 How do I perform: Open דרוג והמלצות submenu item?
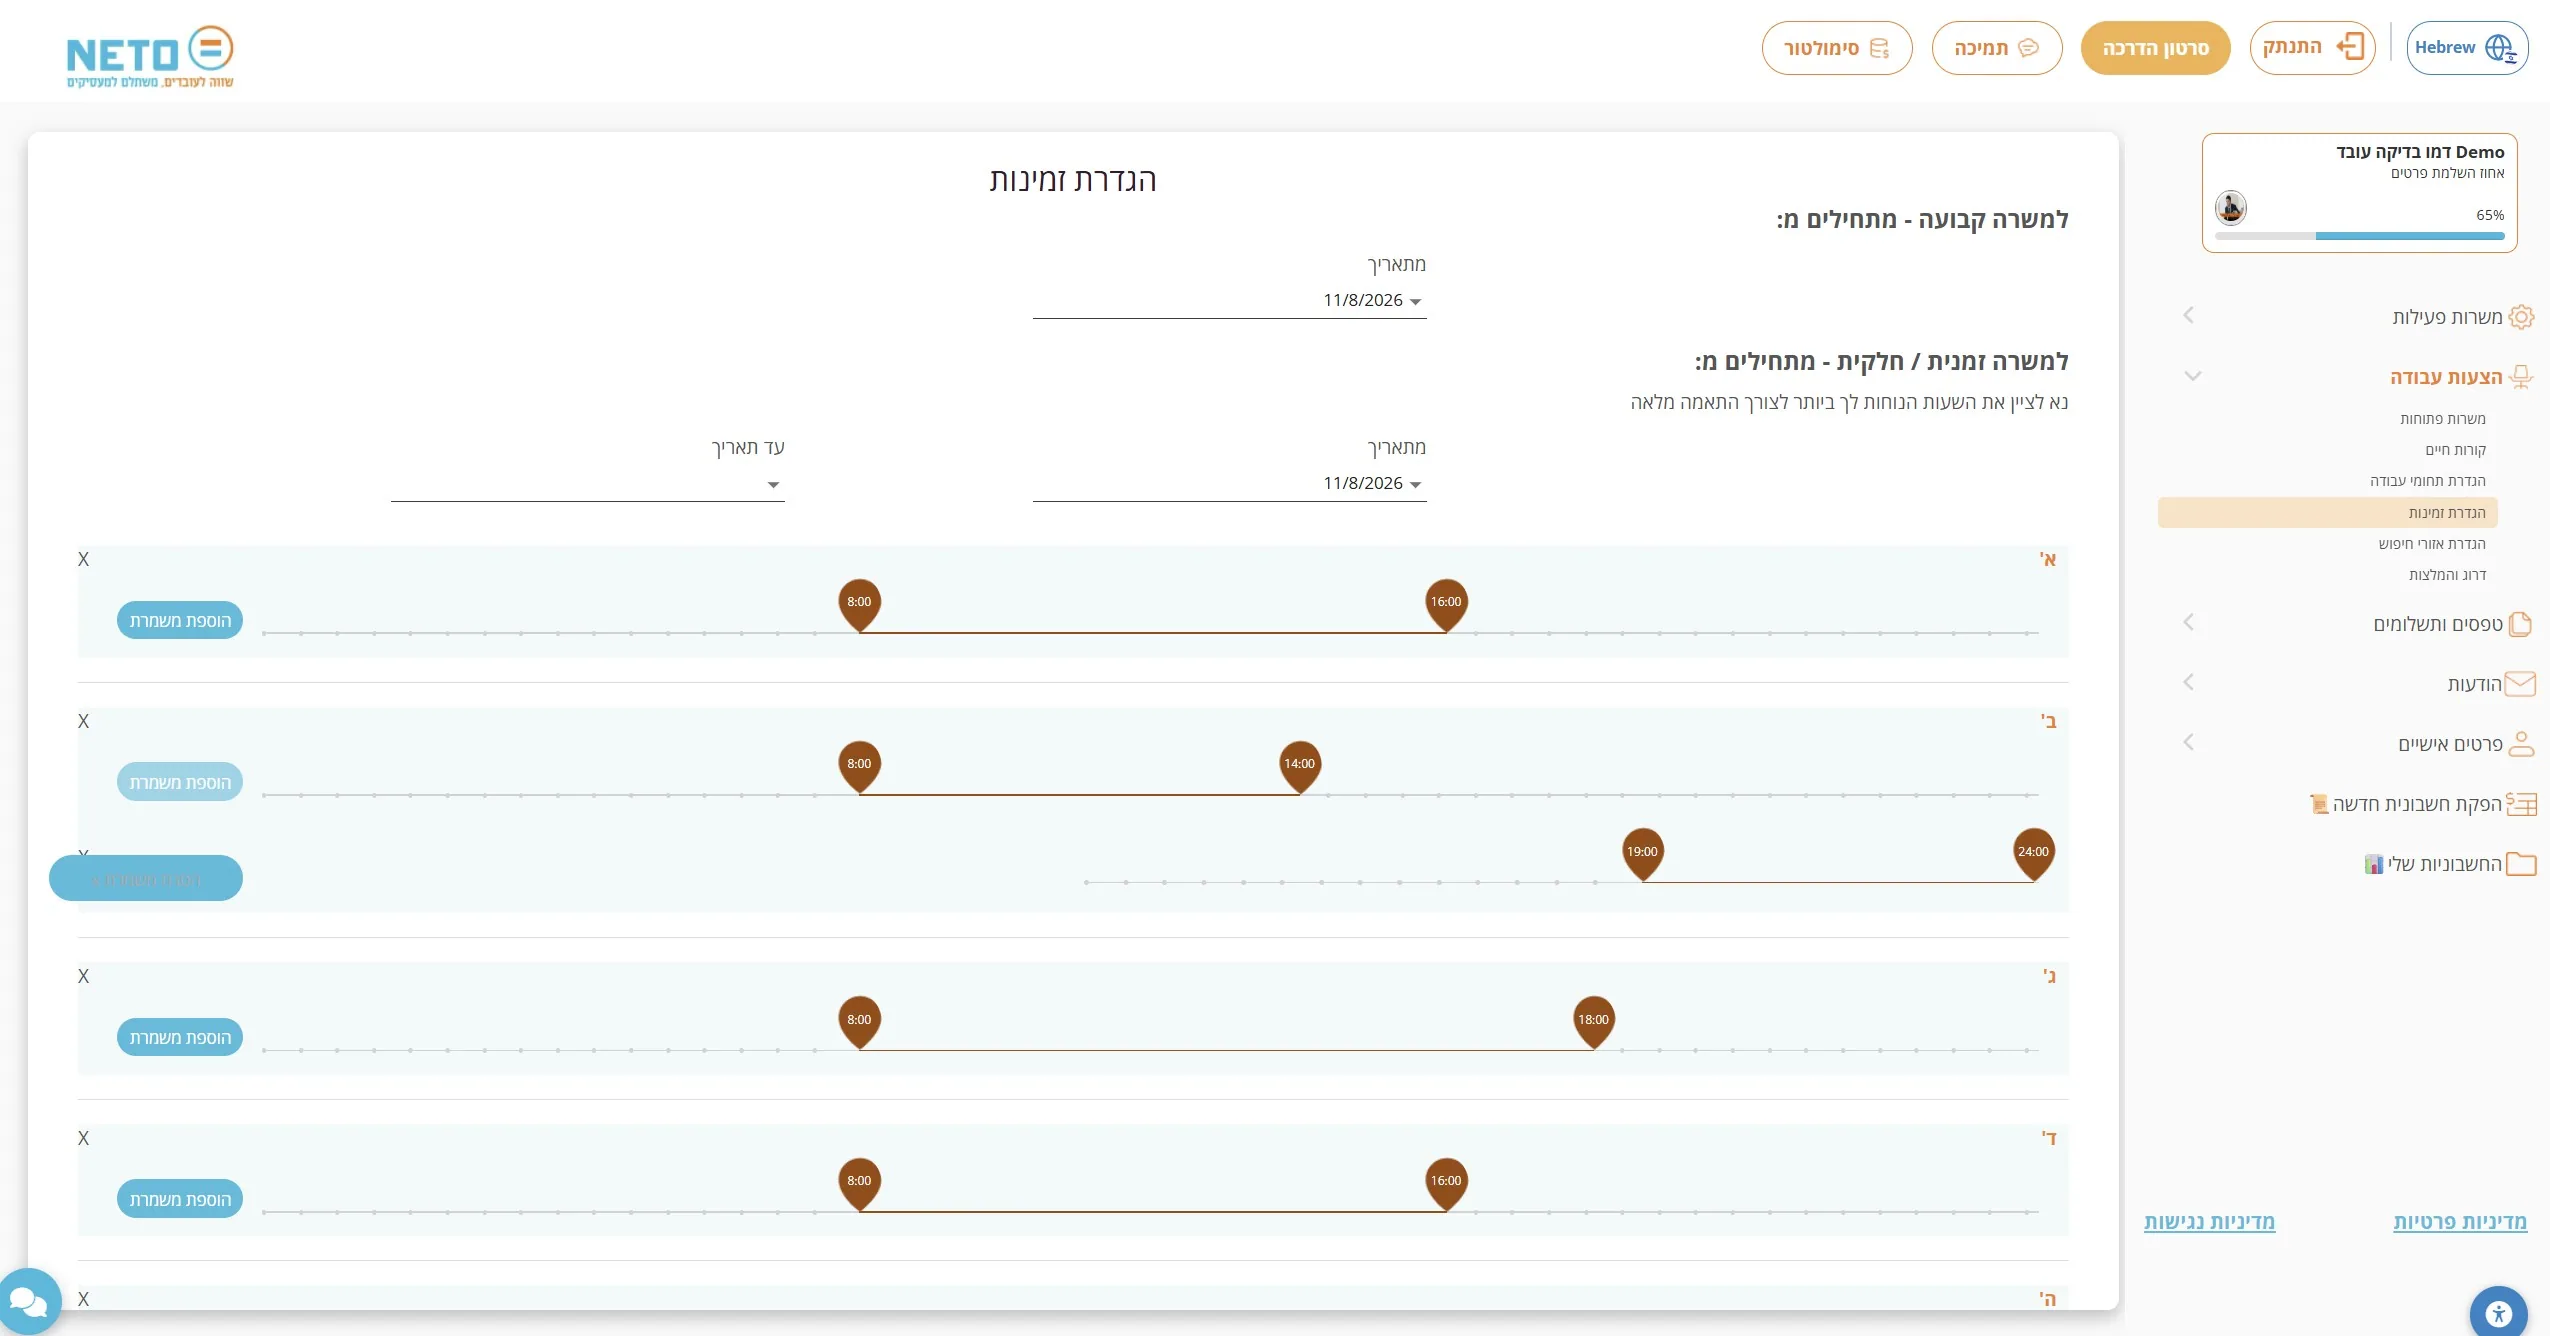coord(2447,574)
